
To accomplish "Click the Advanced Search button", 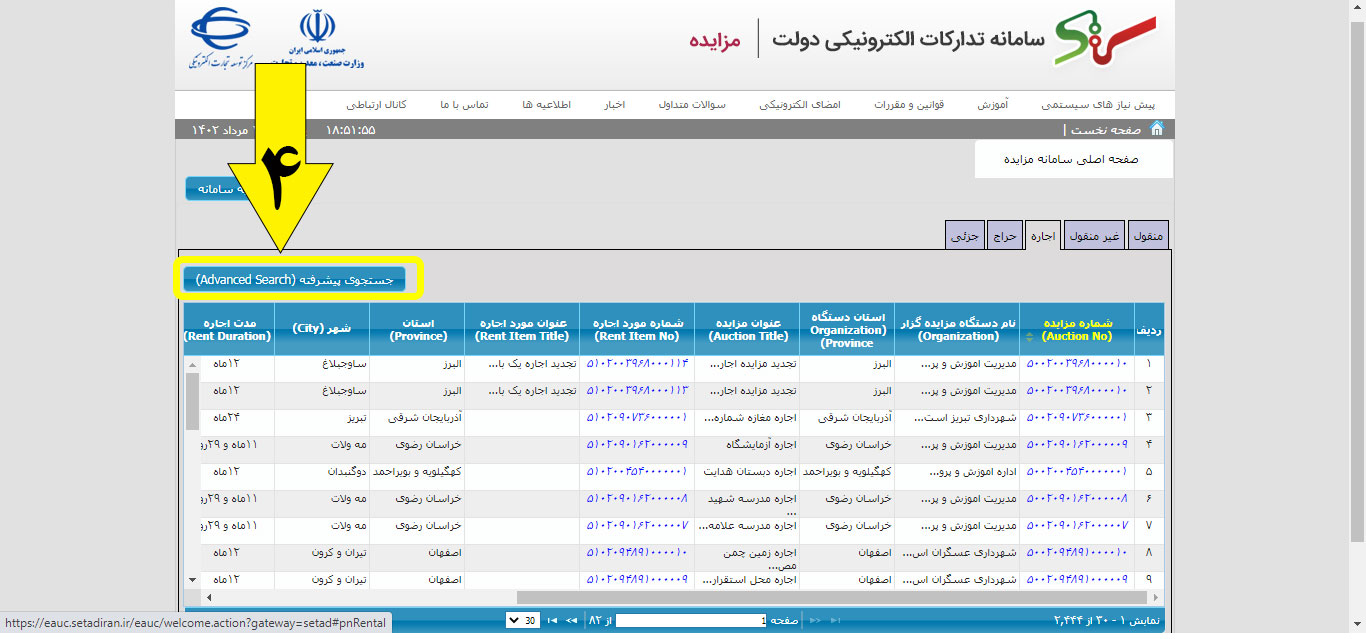I will 294,281.
